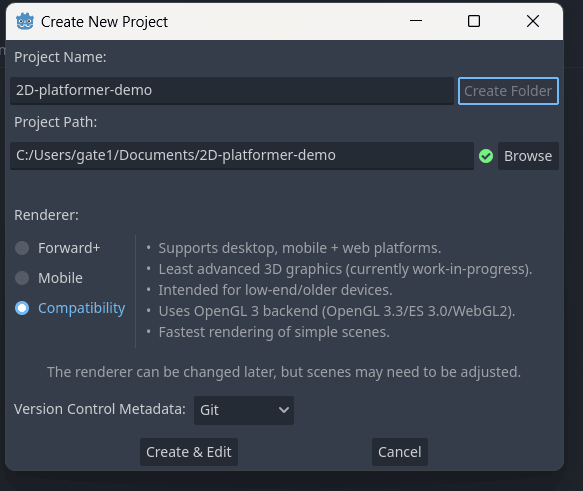
Task: Click the Godot logo in title bar
Action: click(25, 22)
